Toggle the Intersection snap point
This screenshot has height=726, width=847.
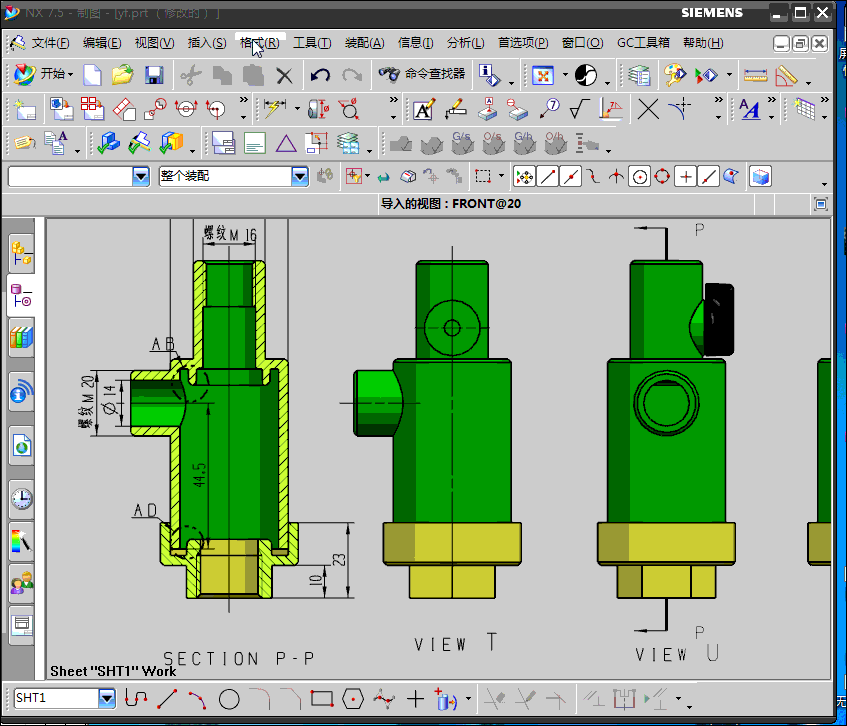point(617,177)
